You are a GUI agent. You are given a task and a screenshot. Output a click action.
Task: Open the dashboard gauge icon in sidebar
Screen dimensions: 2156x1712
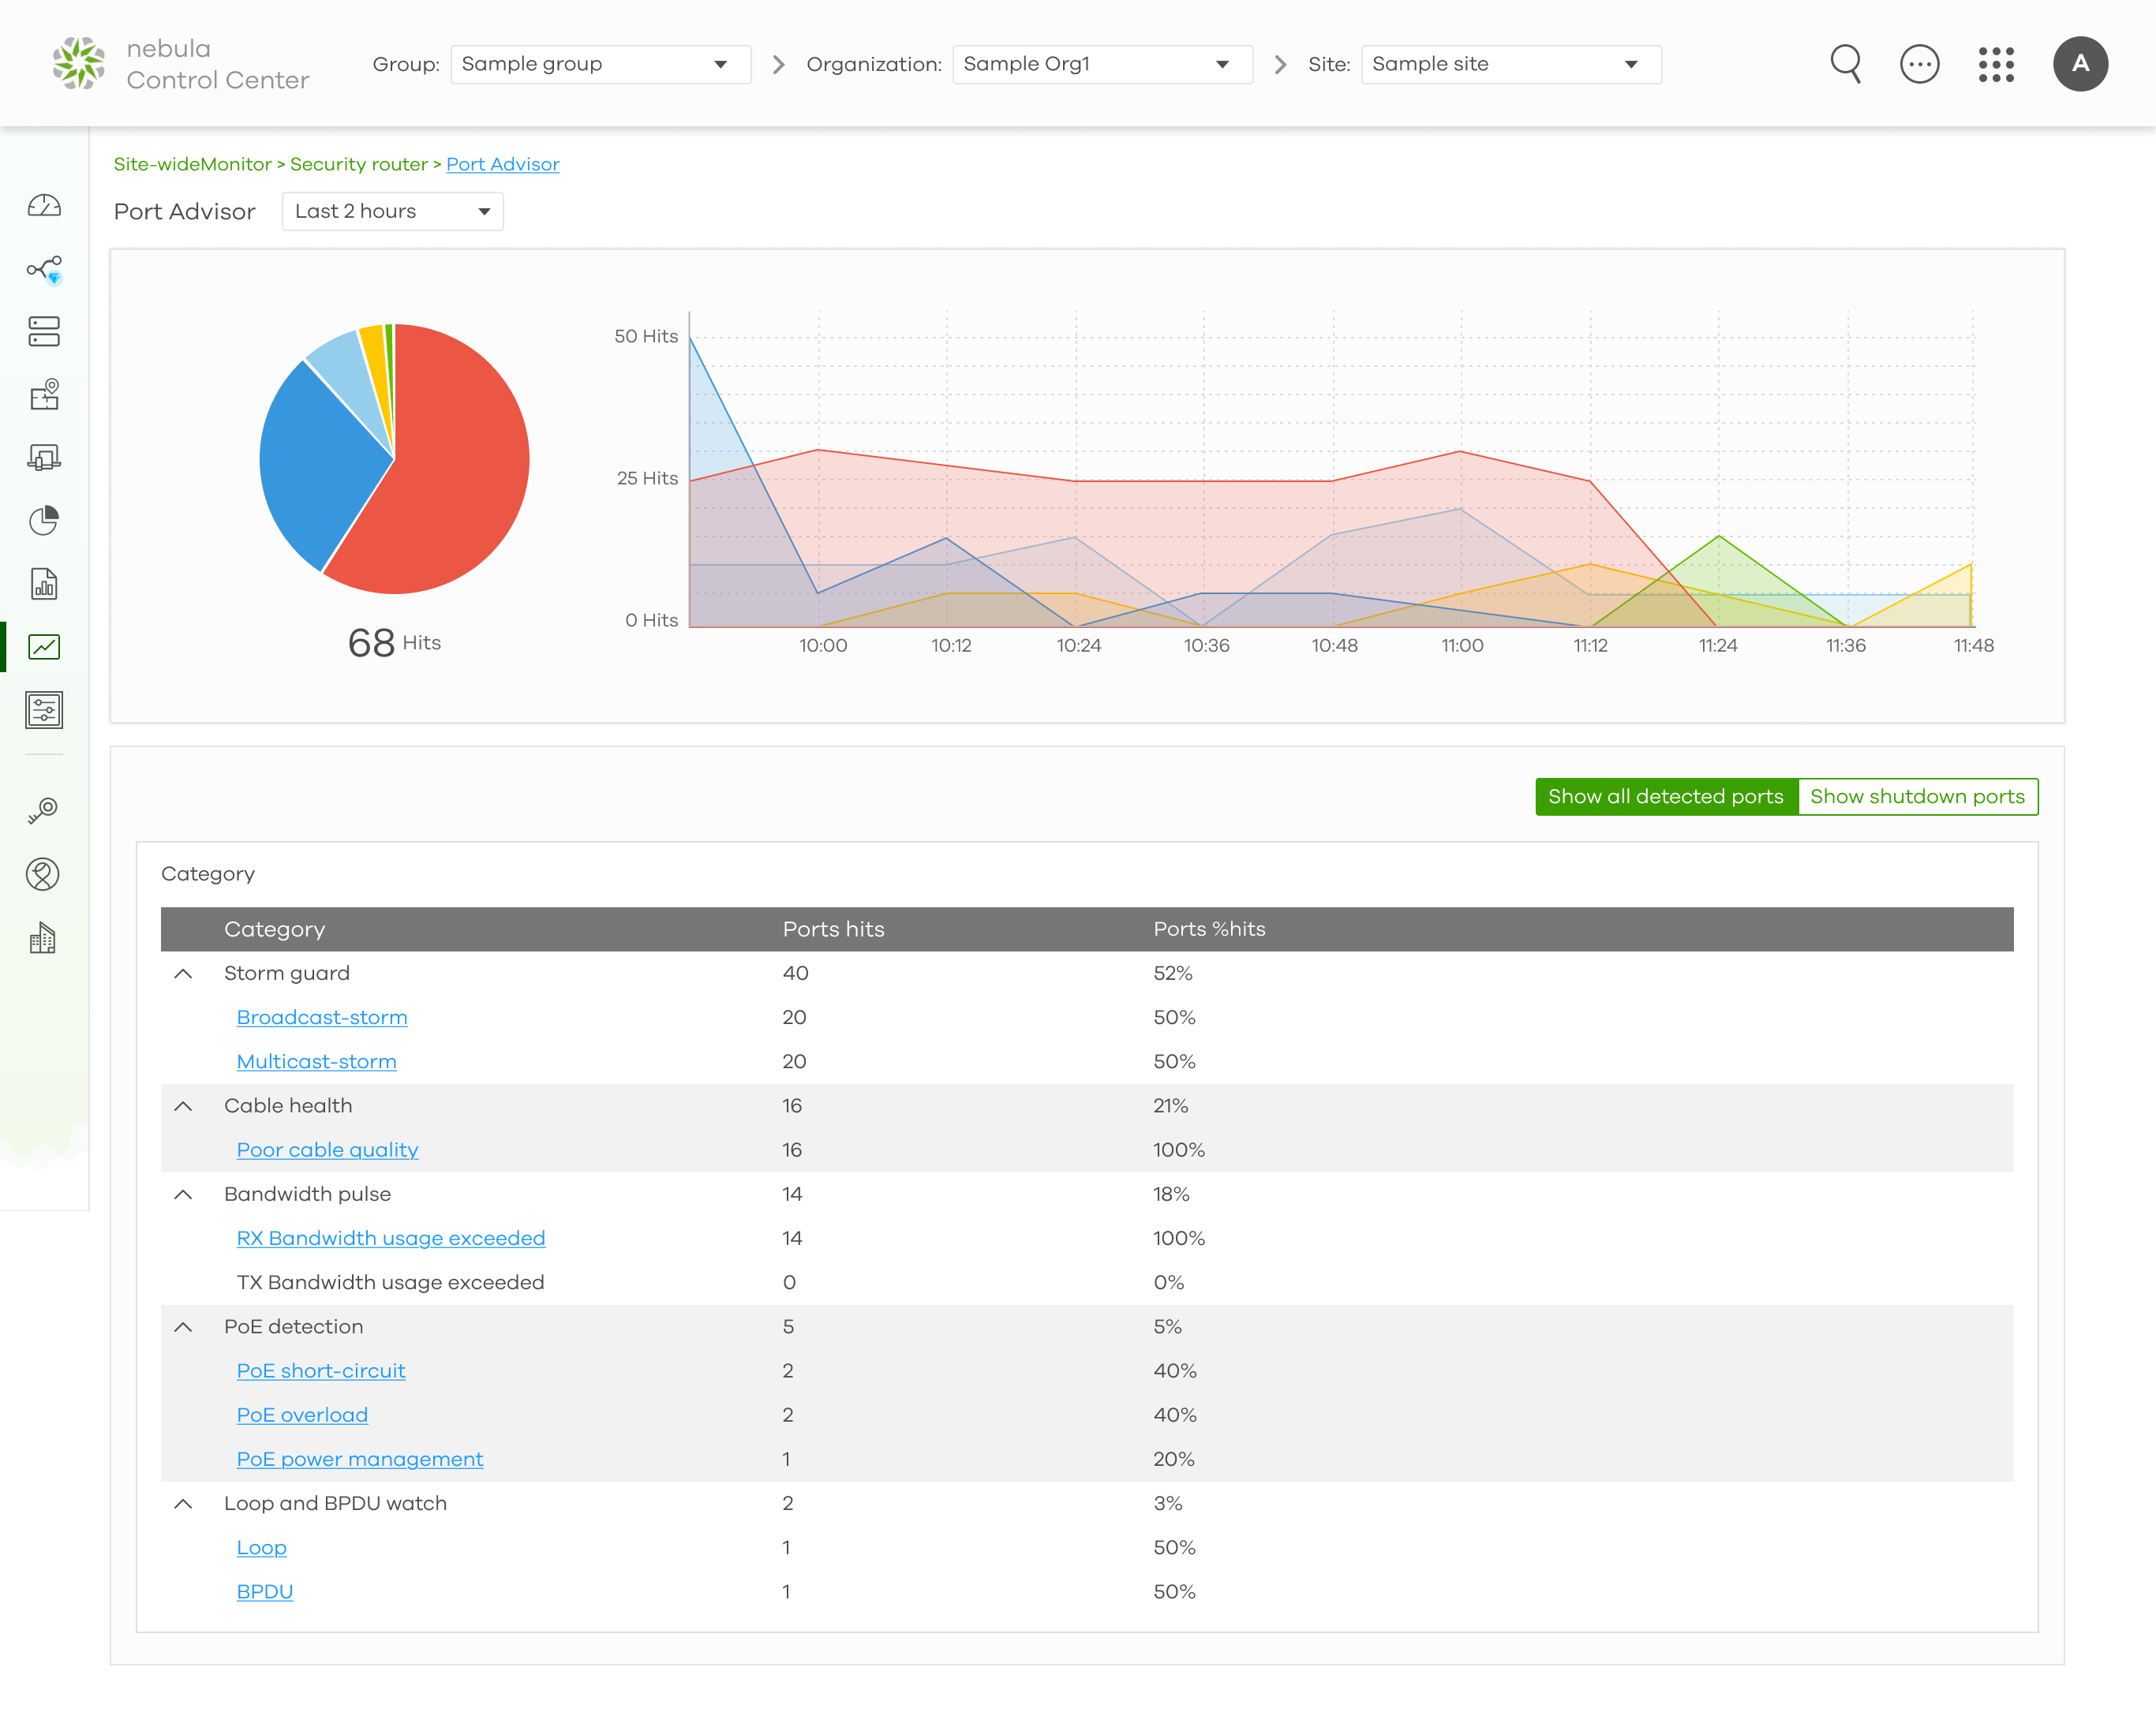(44, 206)
